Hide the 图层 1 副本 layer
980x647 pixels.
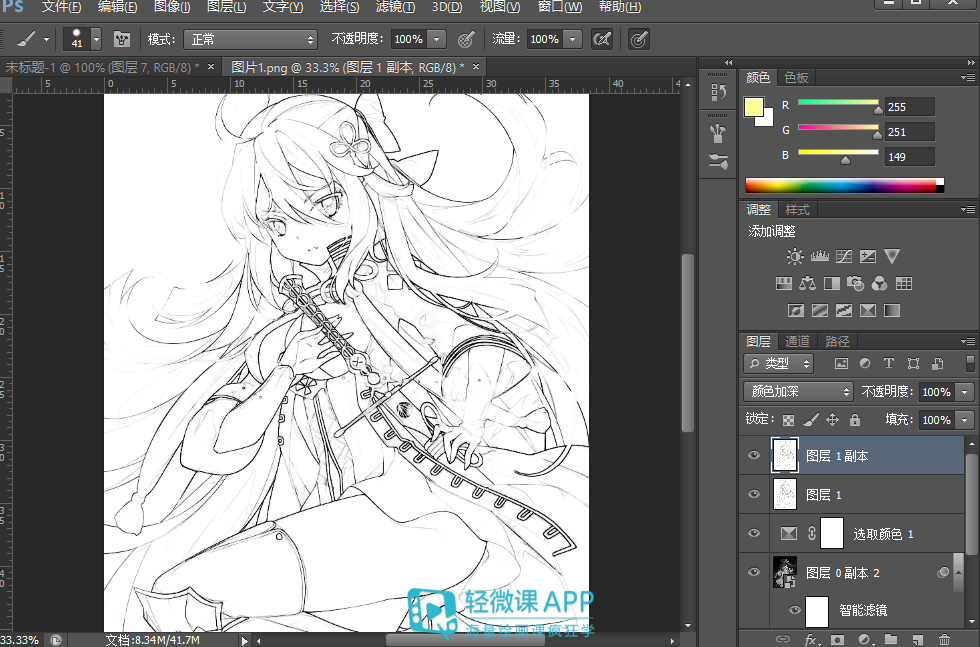point(754,455)
